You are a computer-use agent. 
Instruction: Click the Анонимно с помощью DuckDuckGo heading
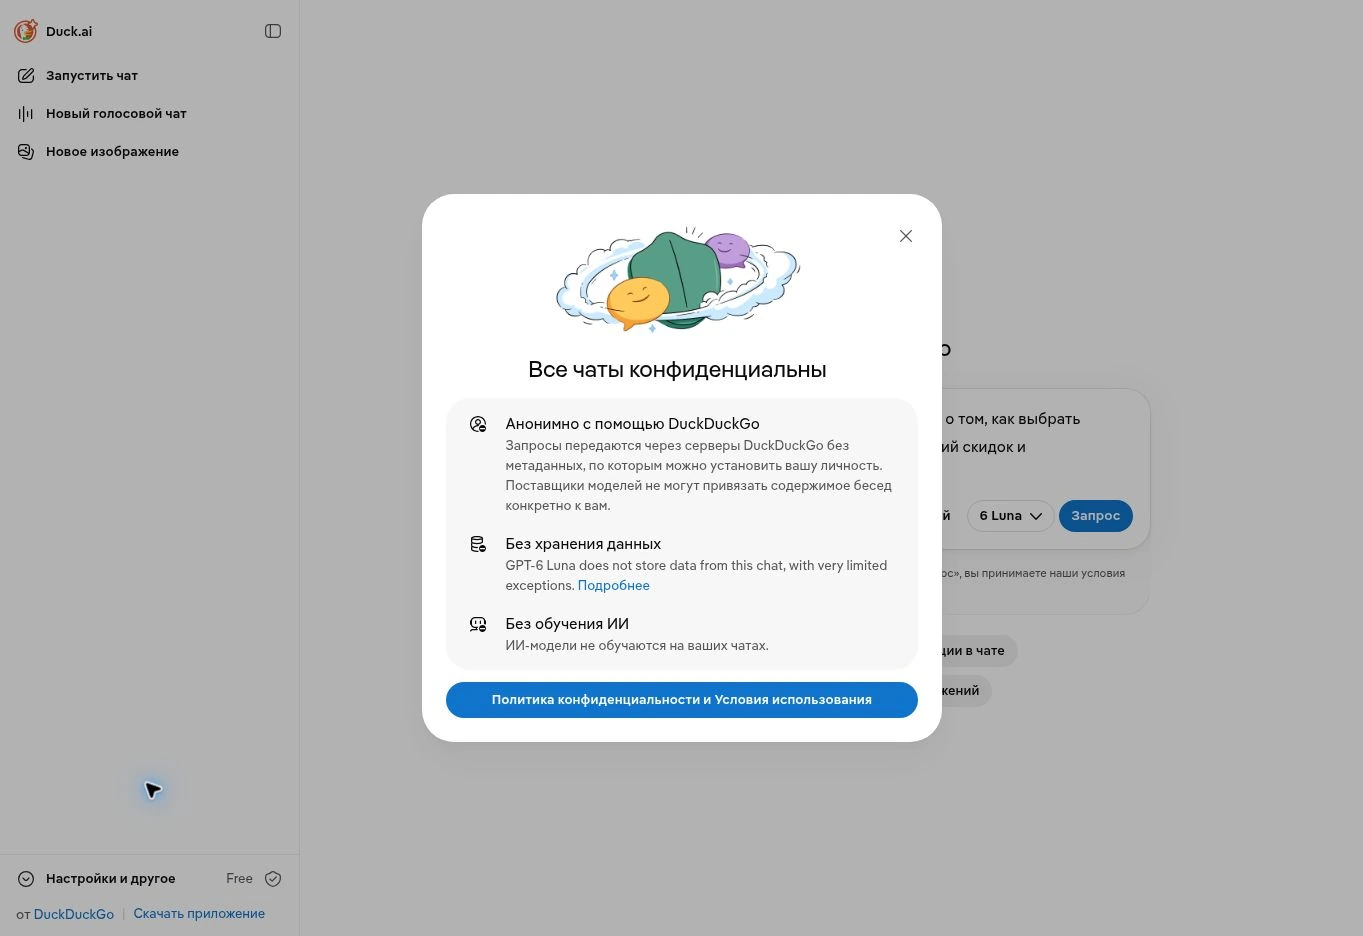coord(632,424)
